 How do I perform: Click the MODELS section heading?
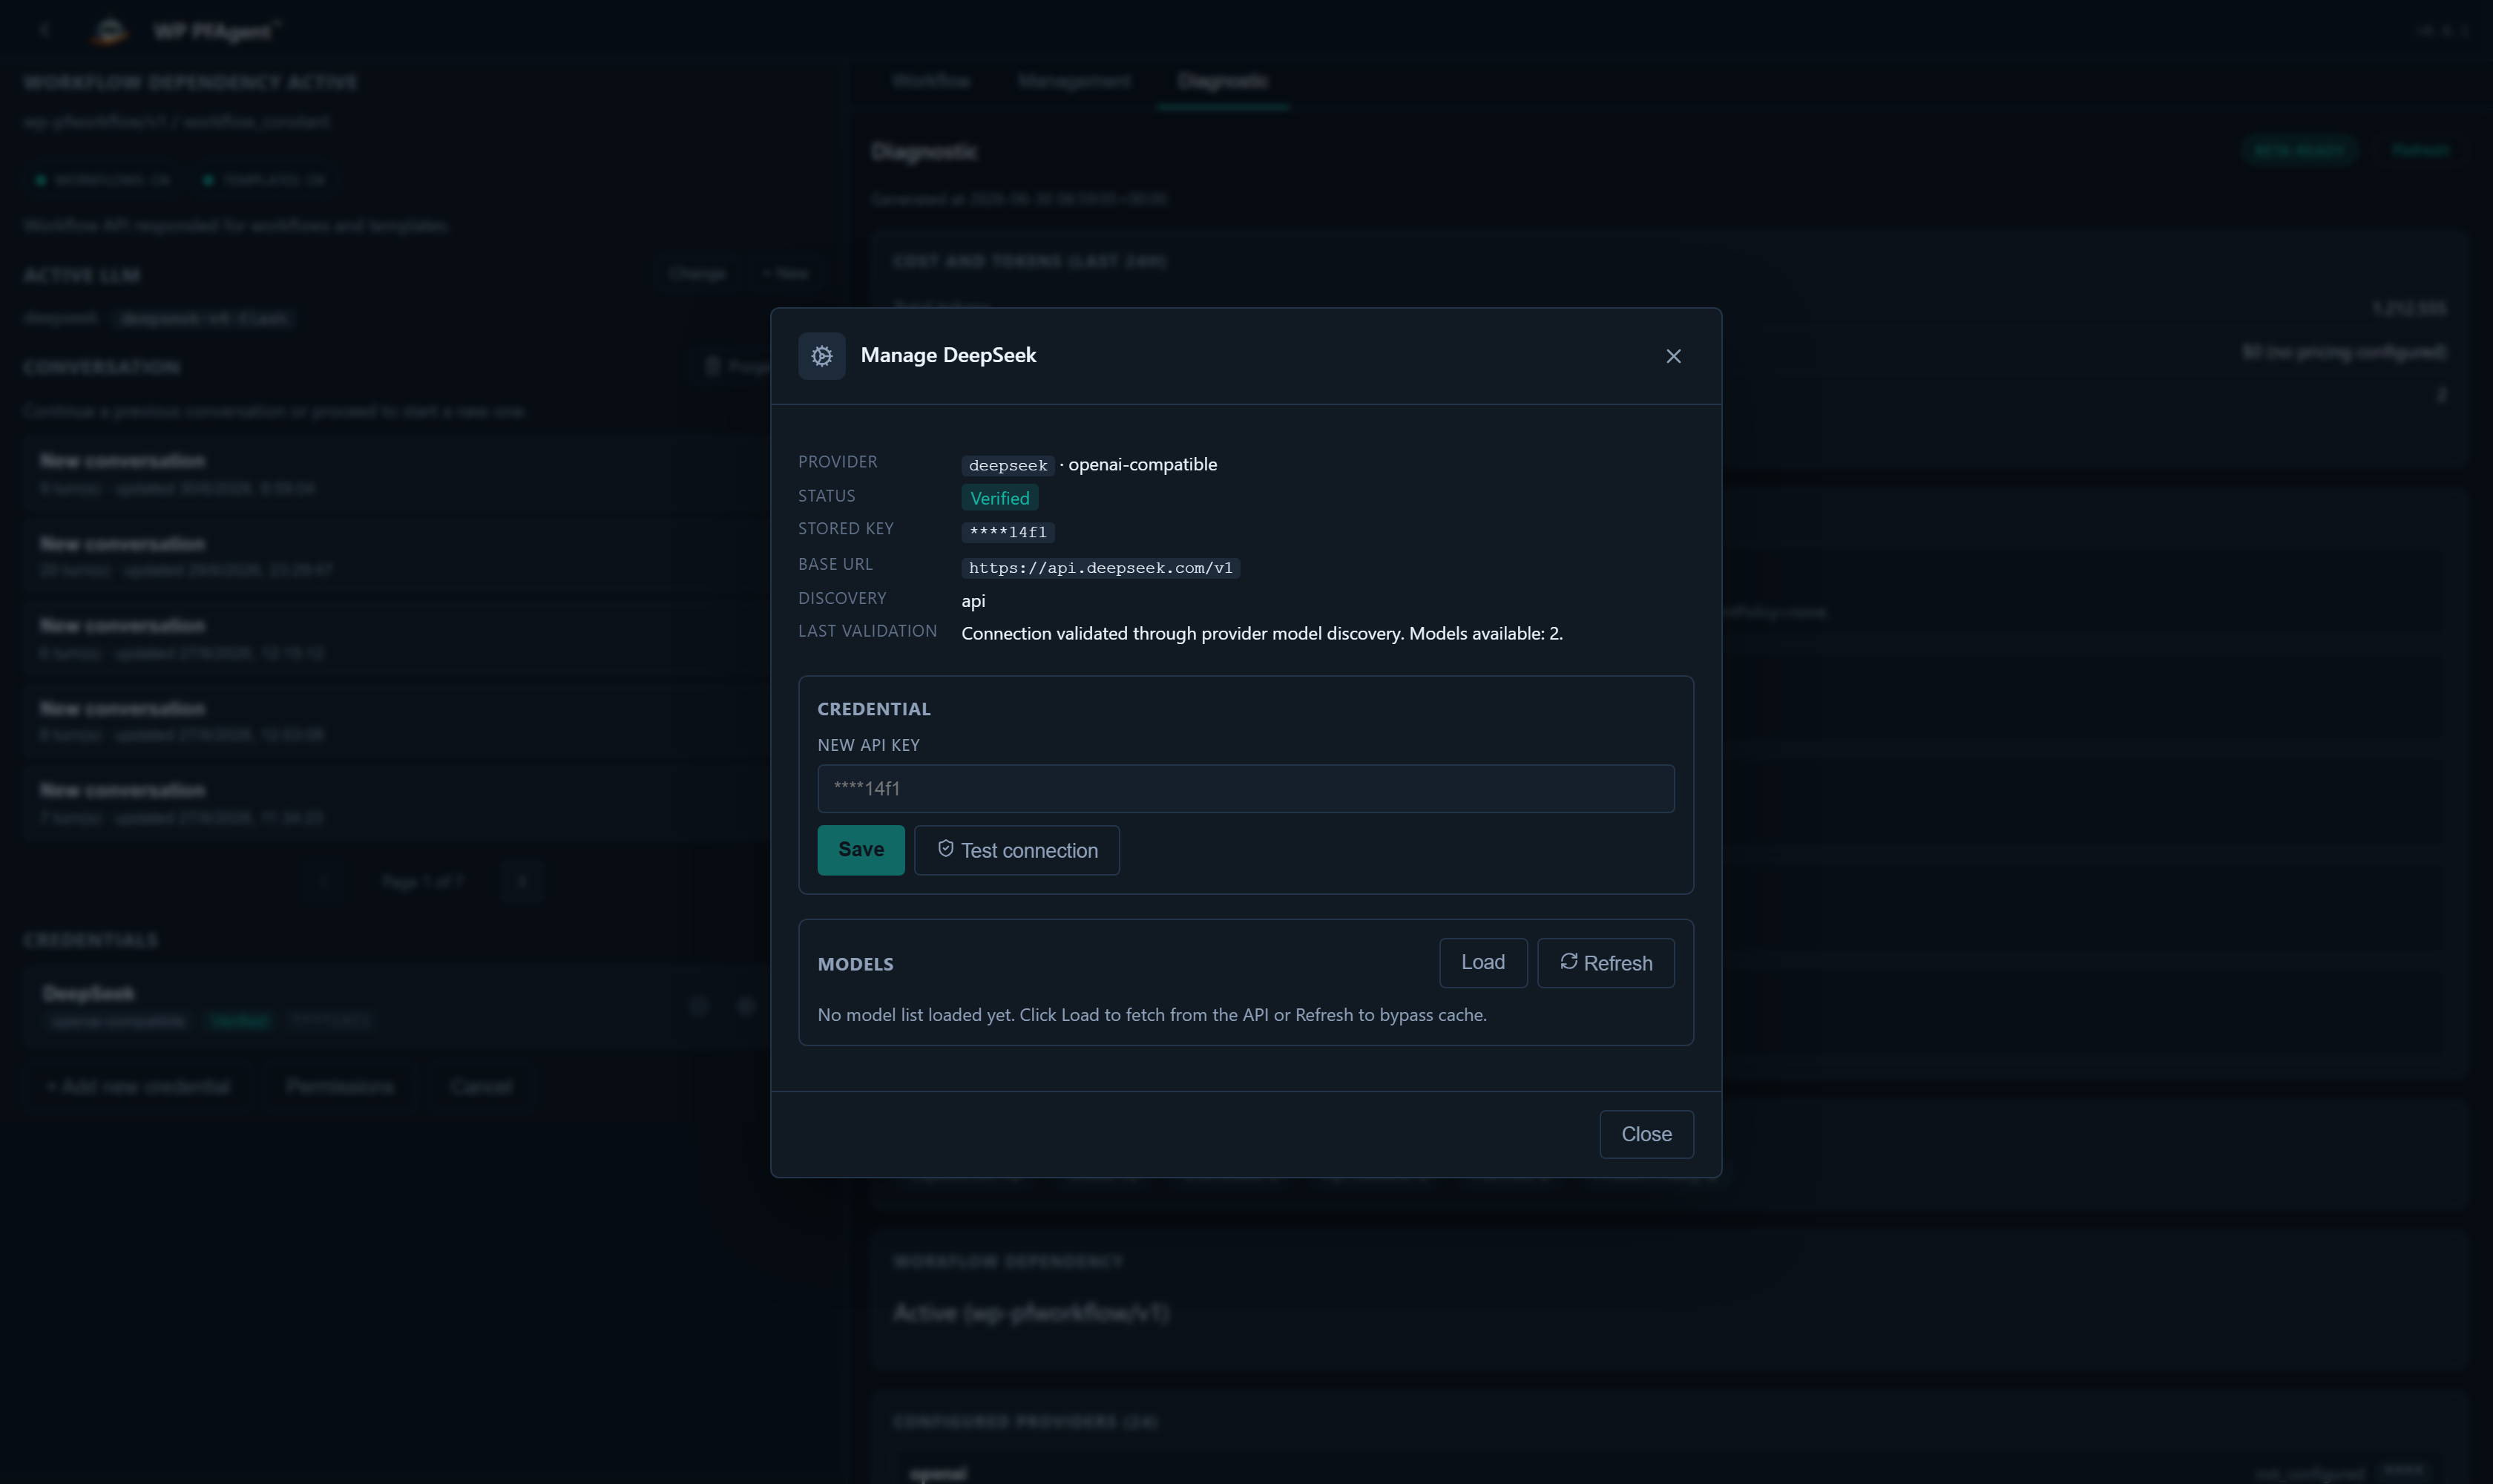[855, 965]
